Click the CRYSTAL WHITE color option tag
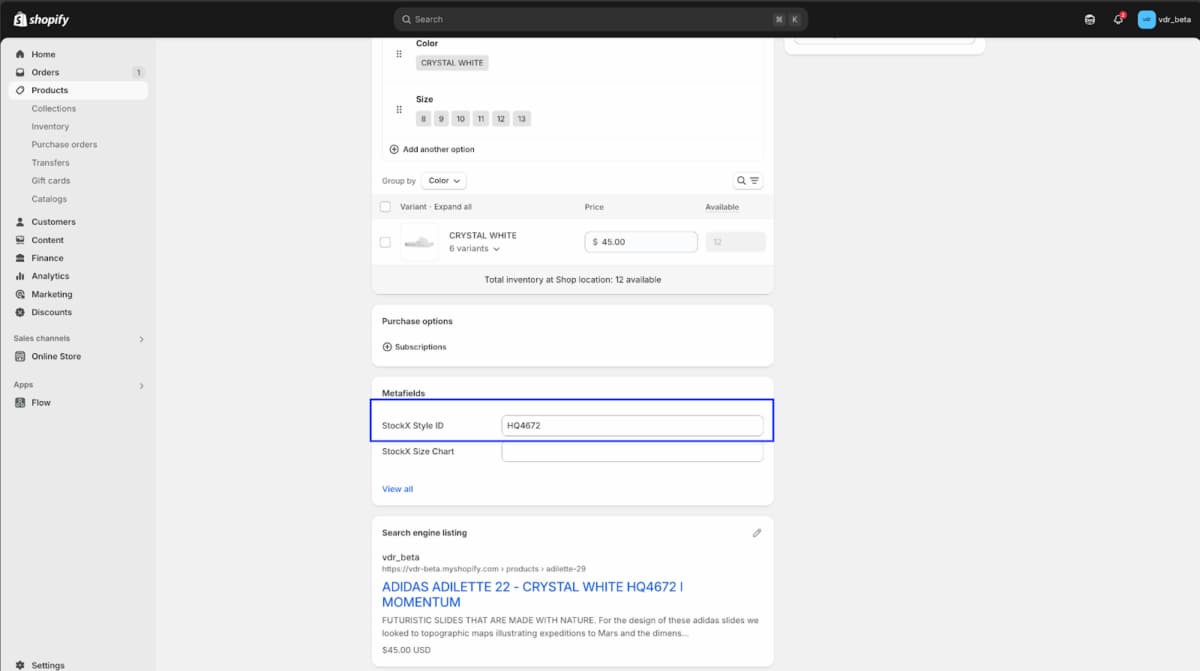This screenshot has width=1200, height=671. point(452,63)
